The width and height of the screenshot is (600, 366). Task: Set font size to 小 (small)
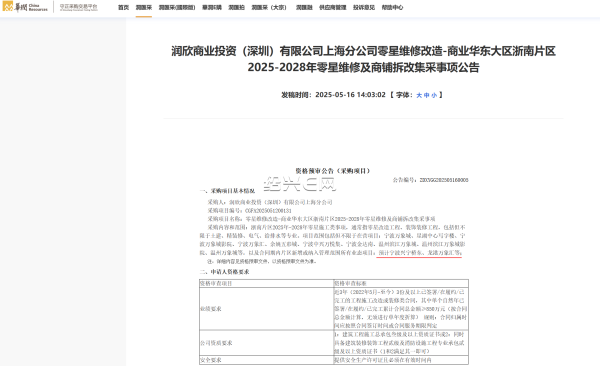click(434, 95)
